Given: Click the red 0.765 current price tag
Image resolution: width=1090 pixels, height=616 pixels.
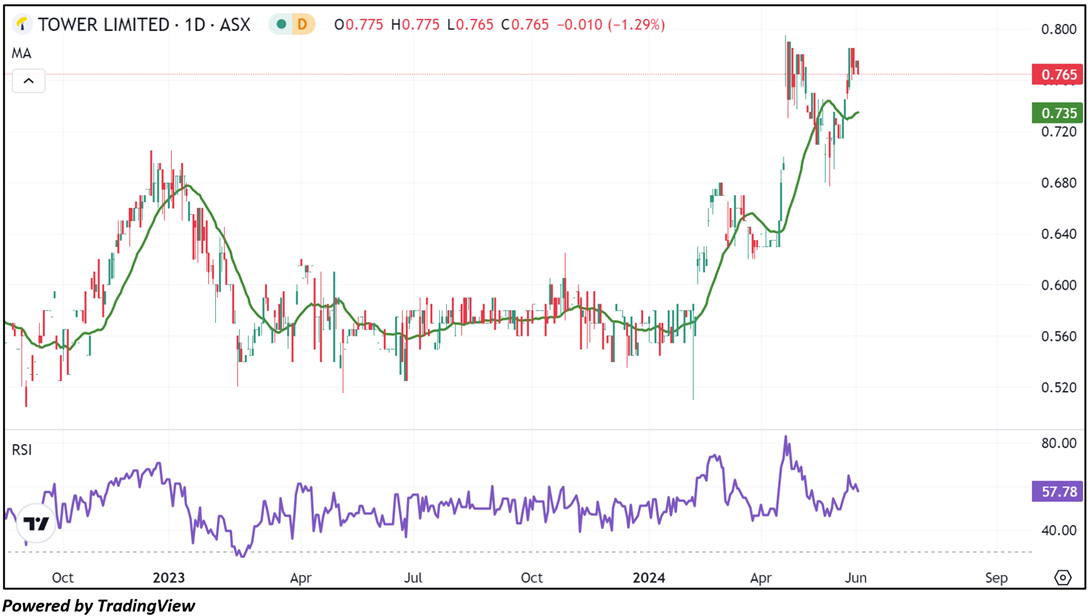Looking at the screenshot, I should pos(1057,74).
